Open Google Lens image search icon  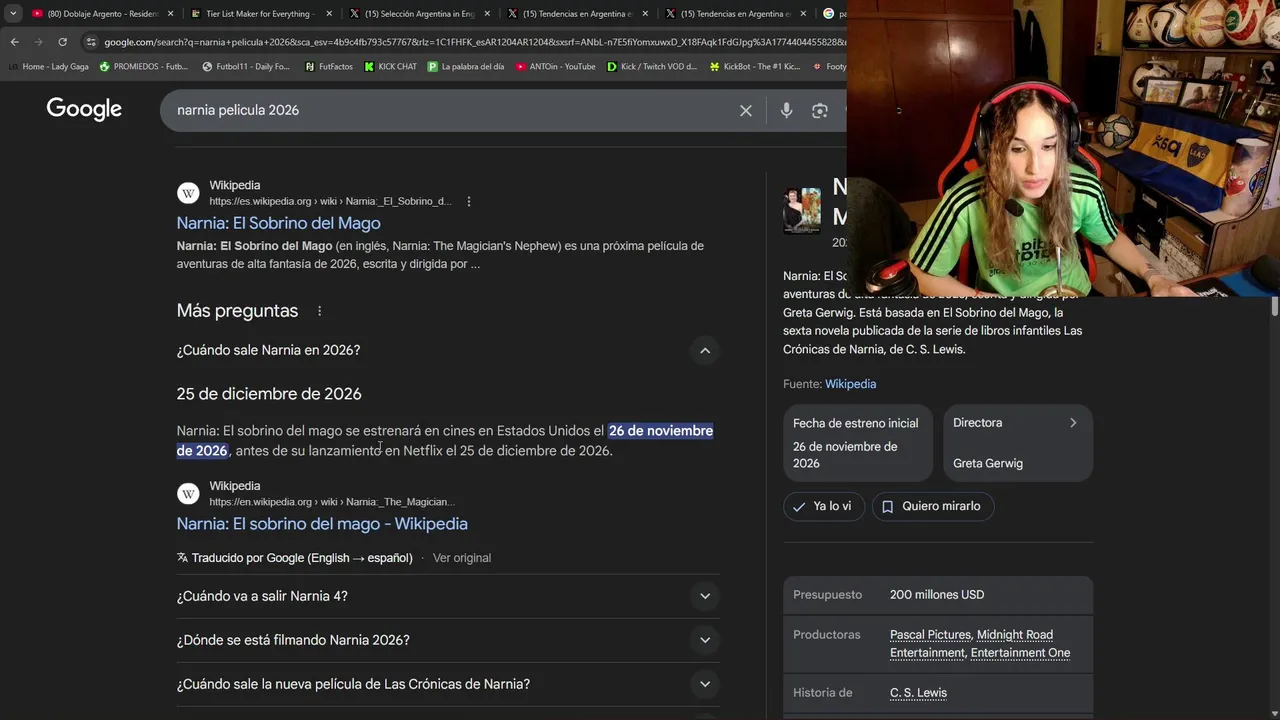click(820, 111)
